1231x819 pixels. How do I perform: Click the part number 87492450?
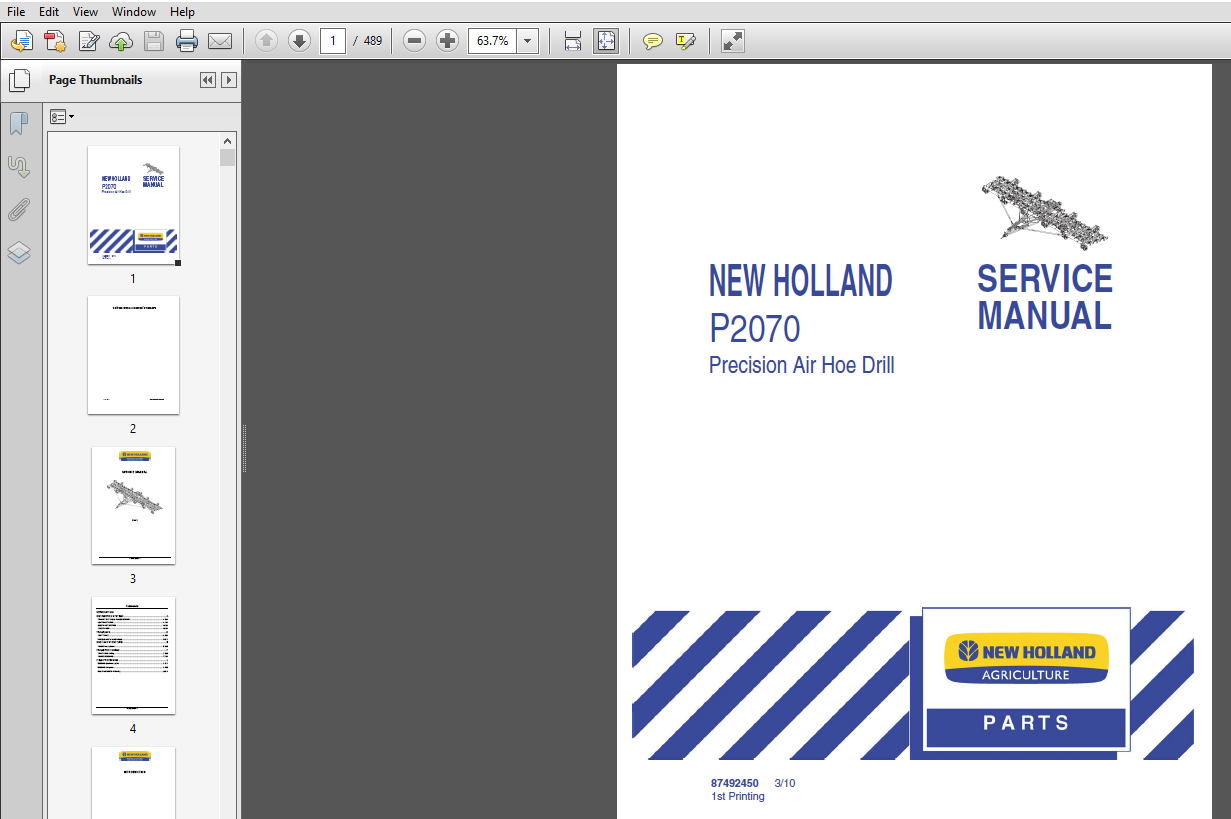pos(735,783)
